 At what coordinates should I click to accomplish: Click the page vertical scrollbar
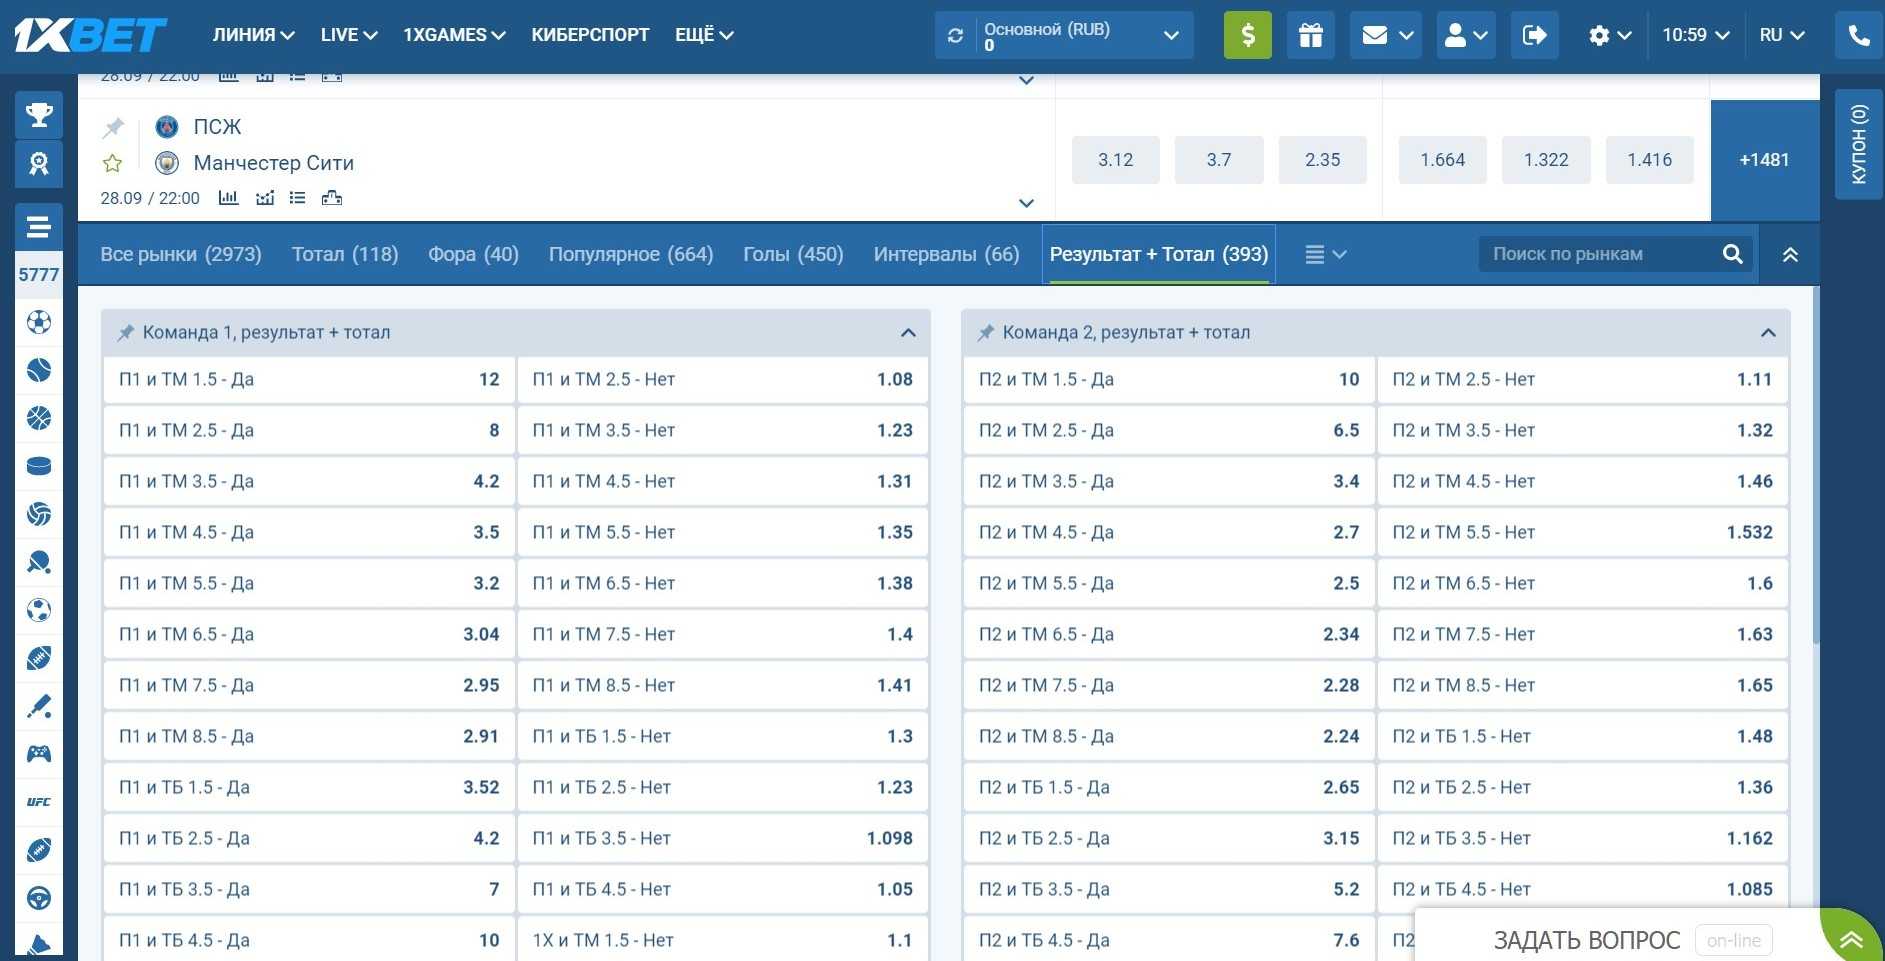point(1815,500)
